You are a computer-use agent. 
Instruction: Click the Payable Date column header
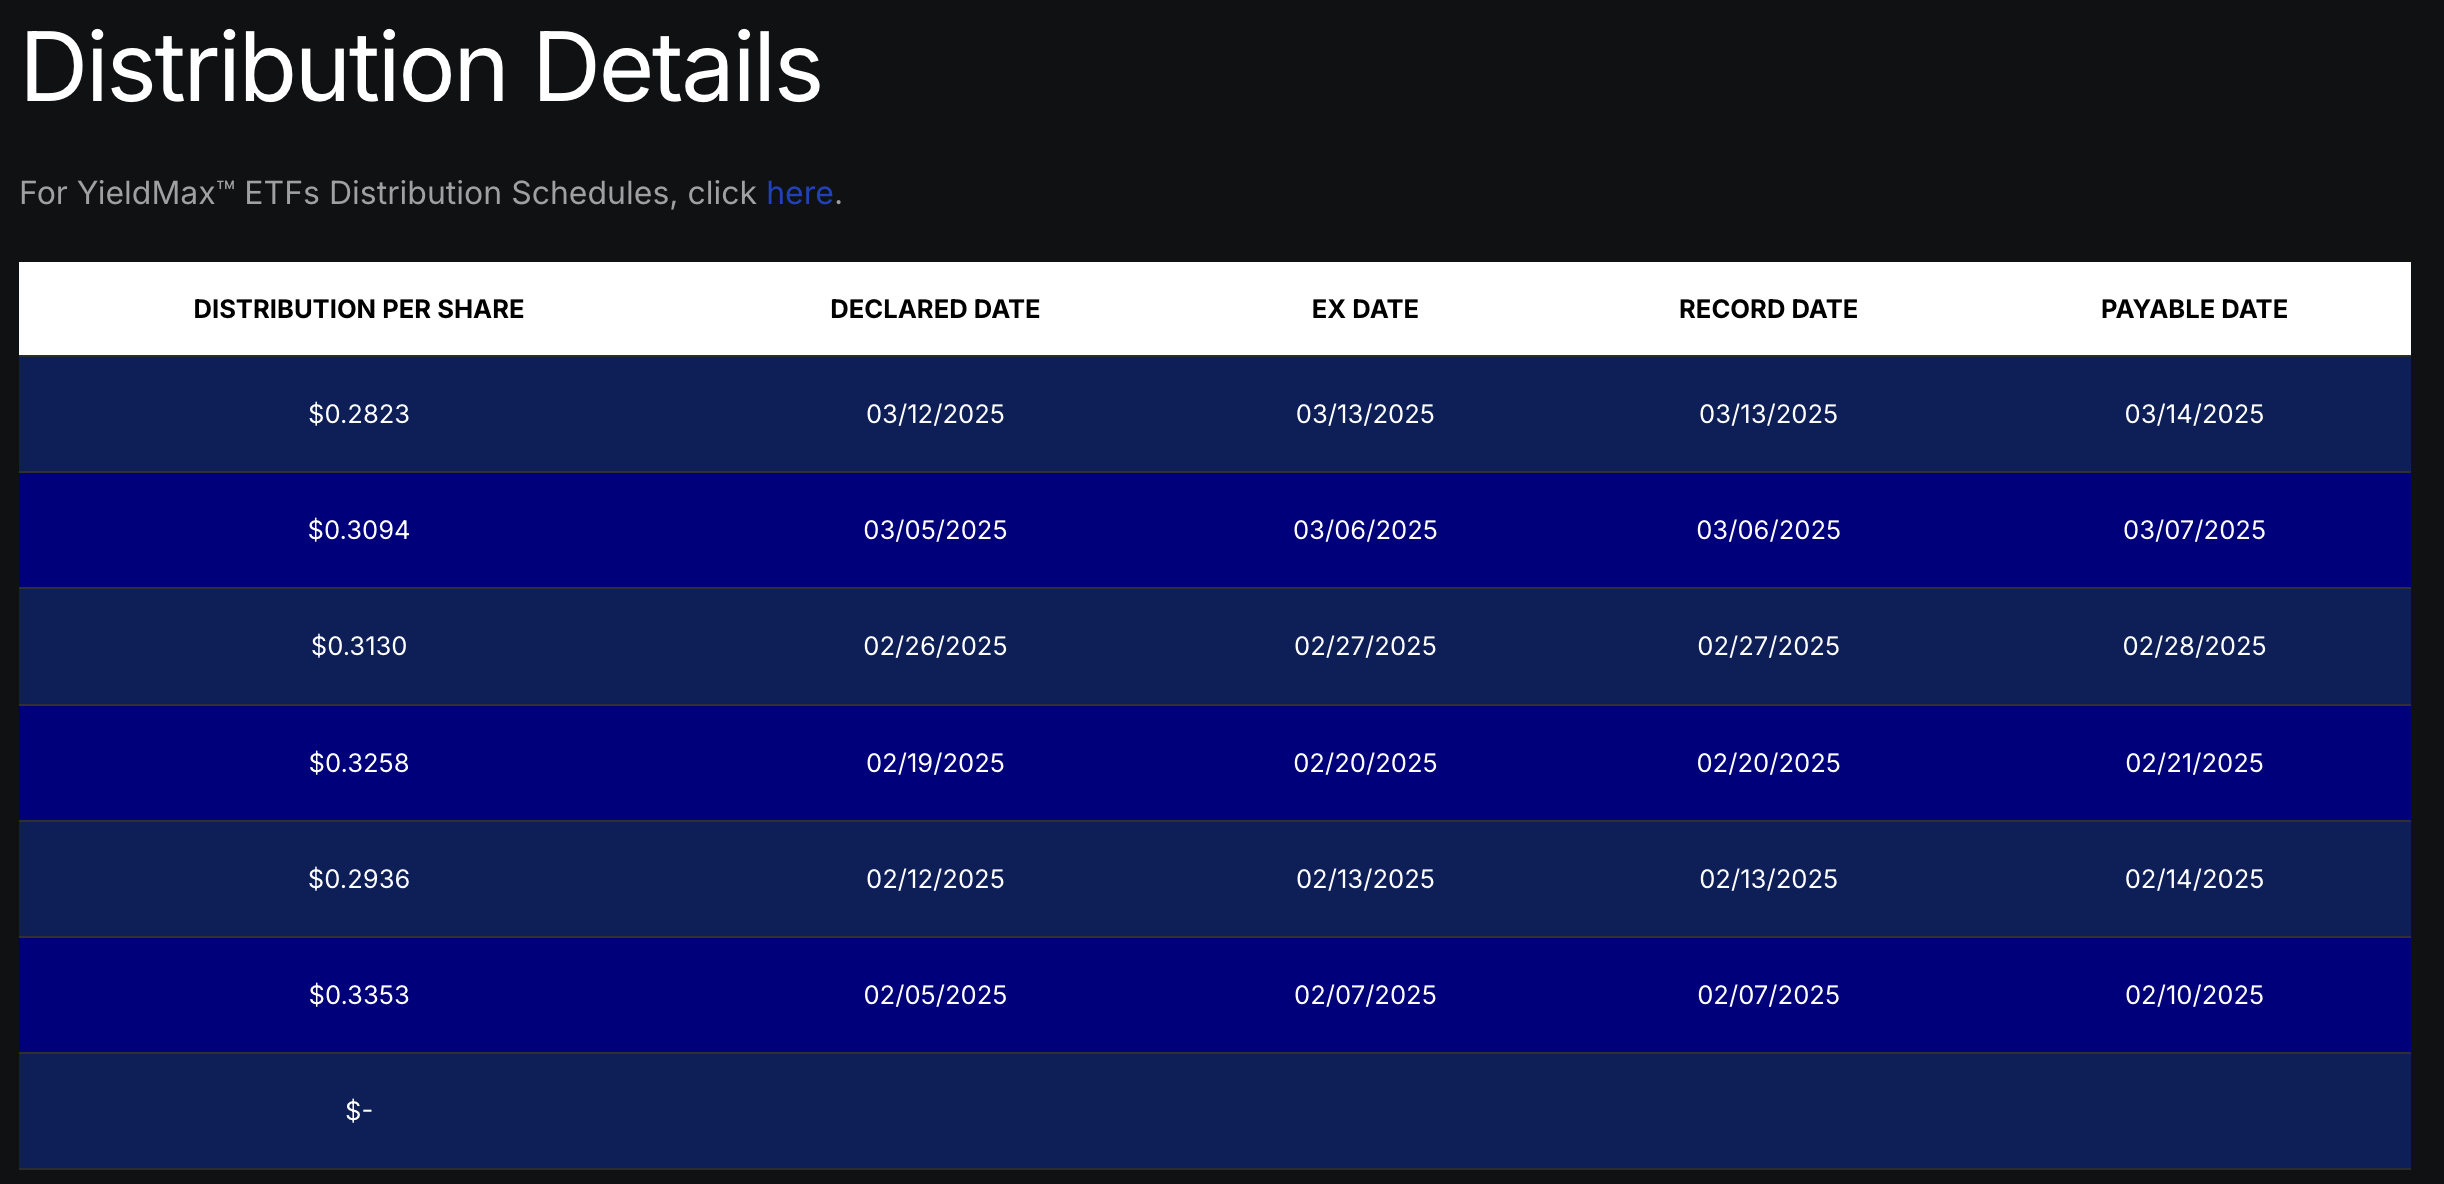tap(2194, 309)
